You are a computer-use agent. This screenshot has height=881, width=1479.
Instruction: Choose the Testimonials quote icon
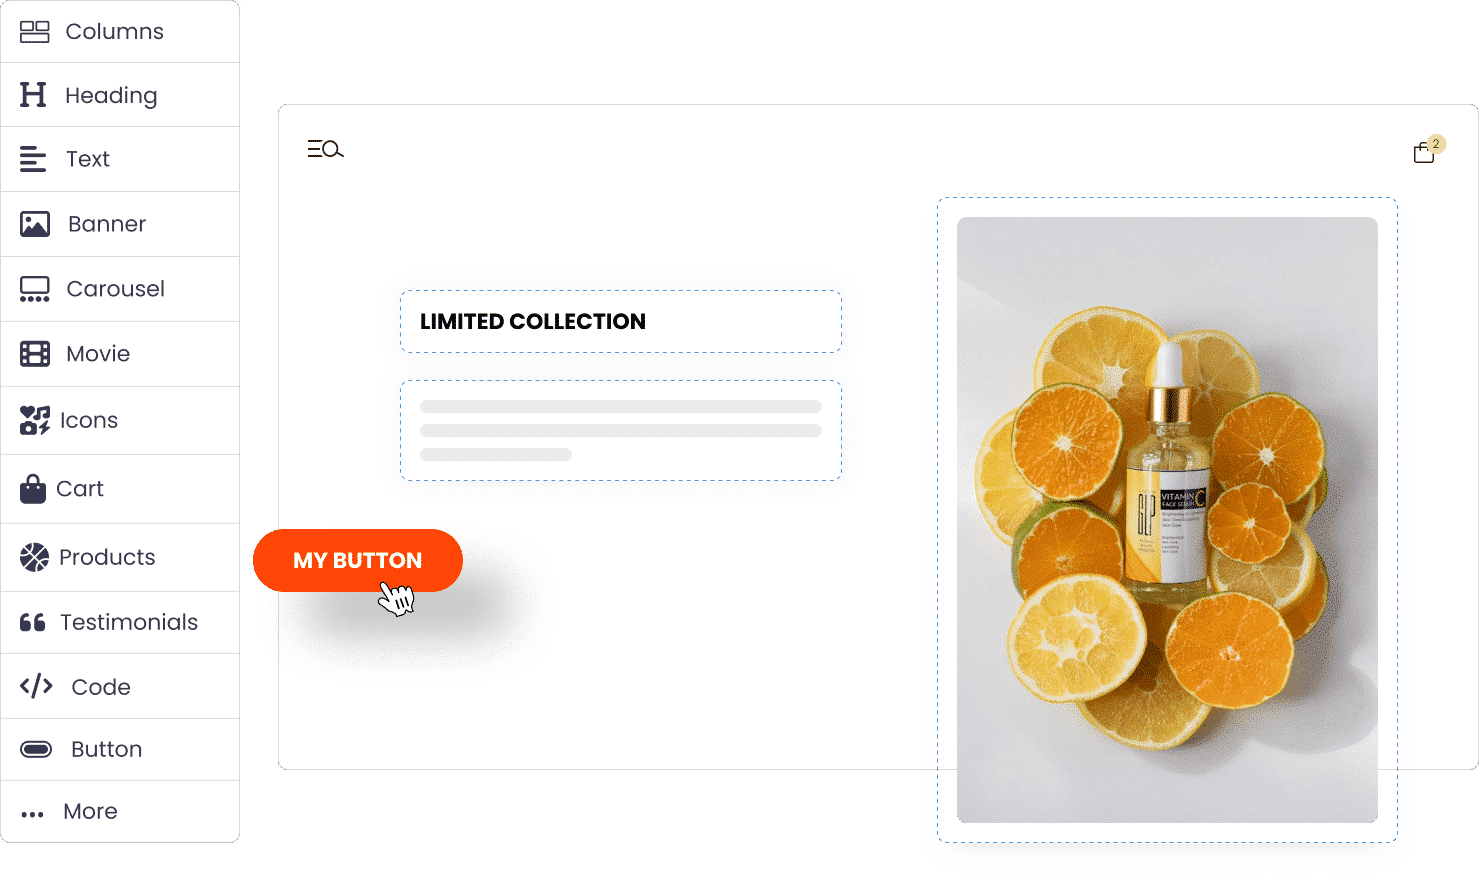click(x=33, y=622)
